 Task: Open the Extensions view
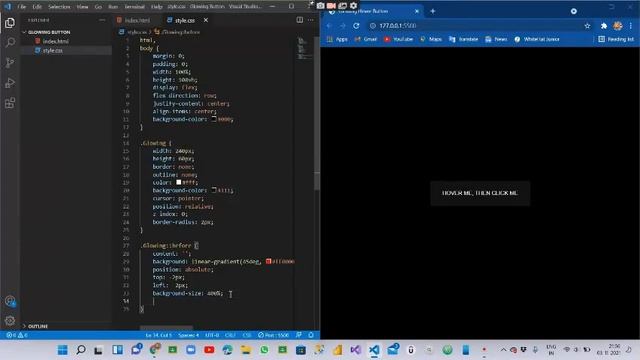(x=10, y=103)
